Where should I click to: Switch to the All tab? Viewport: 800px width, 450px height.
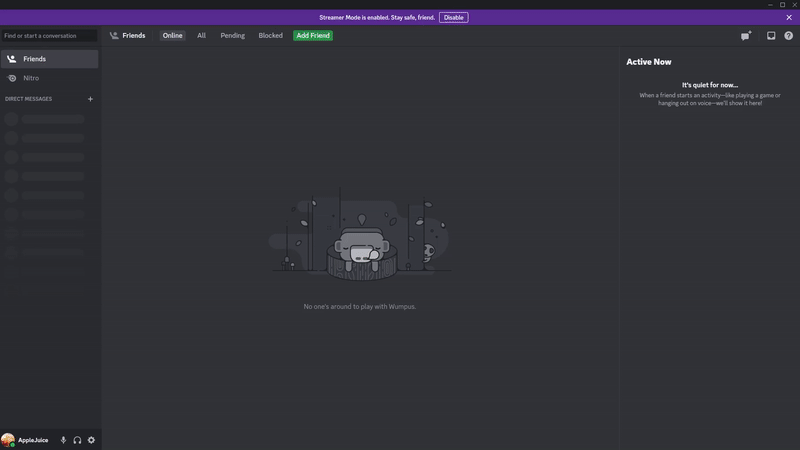tap(202, 36)
